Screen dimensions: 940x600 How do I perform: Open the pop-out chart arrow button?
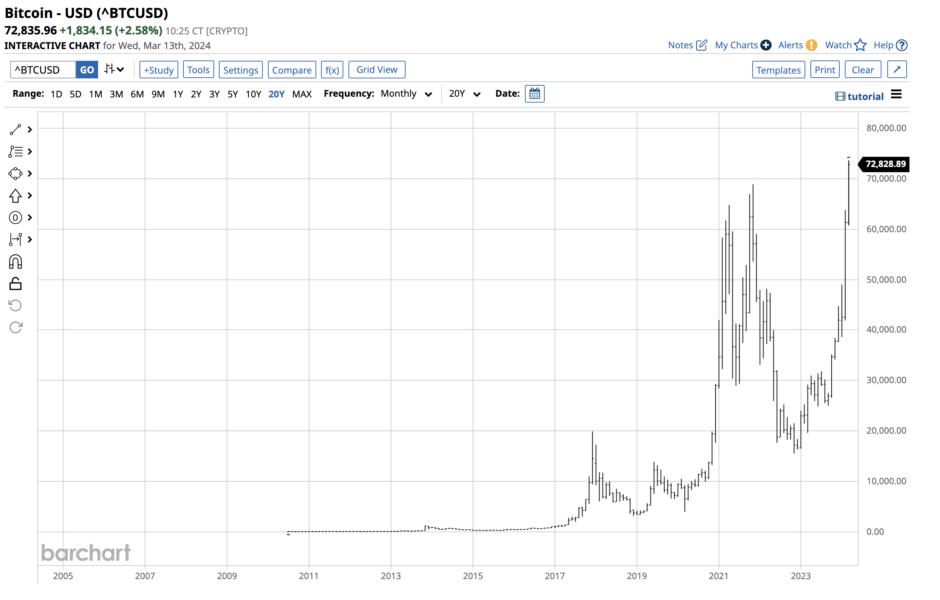click(x=897, y=70)
